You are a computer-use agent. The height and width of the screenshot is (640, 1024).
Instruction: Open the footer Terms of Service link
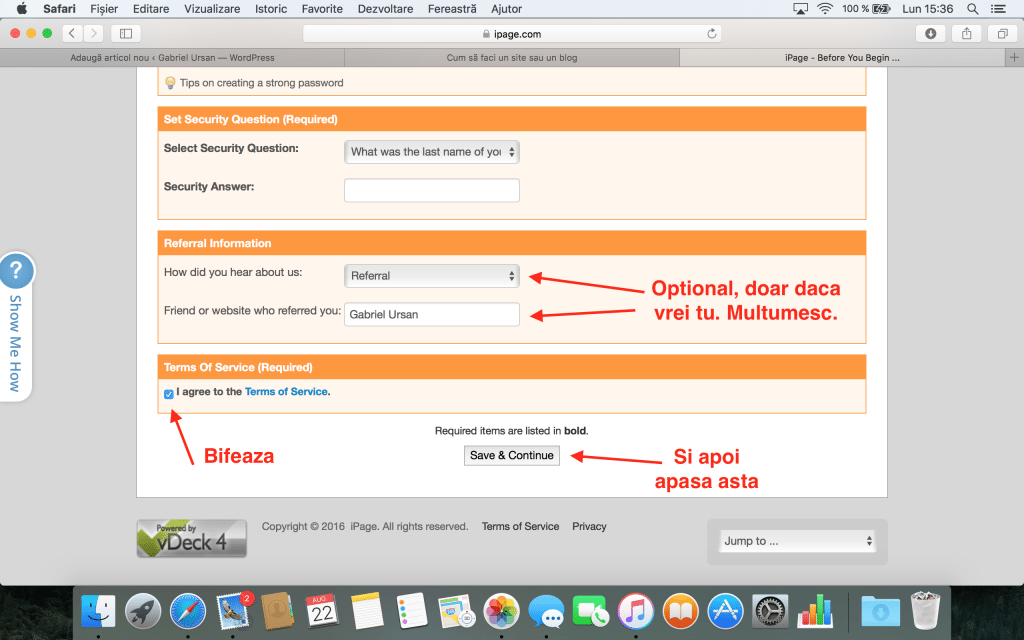point(520,526)
